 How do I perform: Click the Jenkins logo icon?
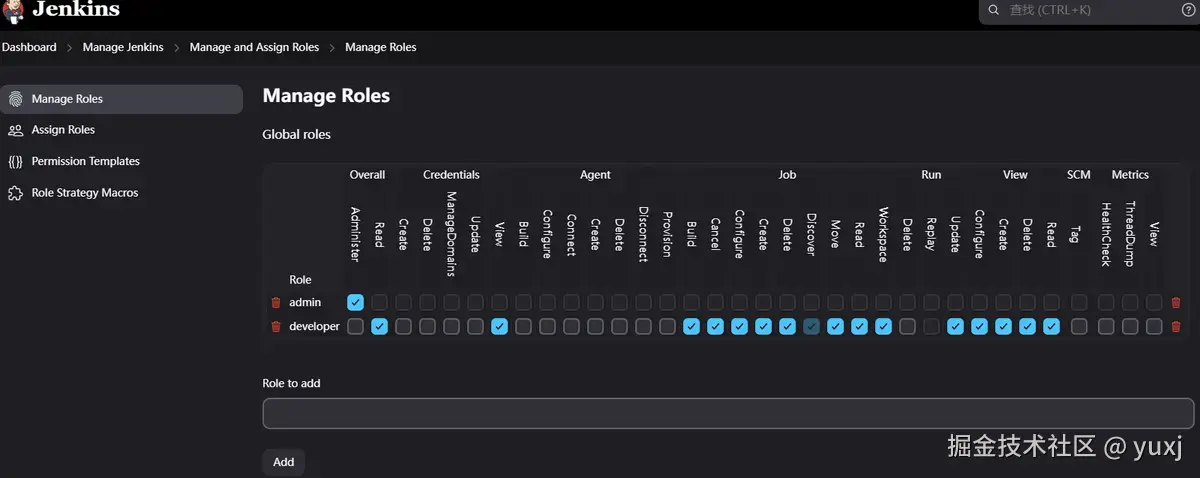point(13,10)
